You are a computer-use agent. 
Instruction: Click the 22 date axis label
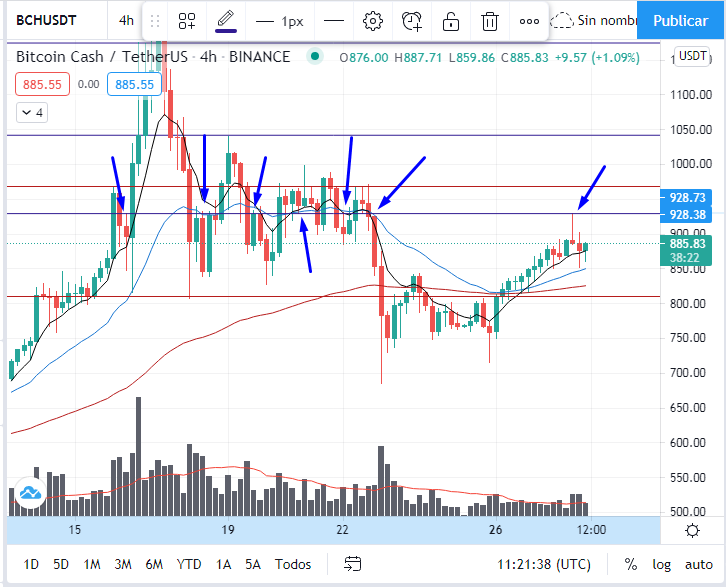coord(342,529)
